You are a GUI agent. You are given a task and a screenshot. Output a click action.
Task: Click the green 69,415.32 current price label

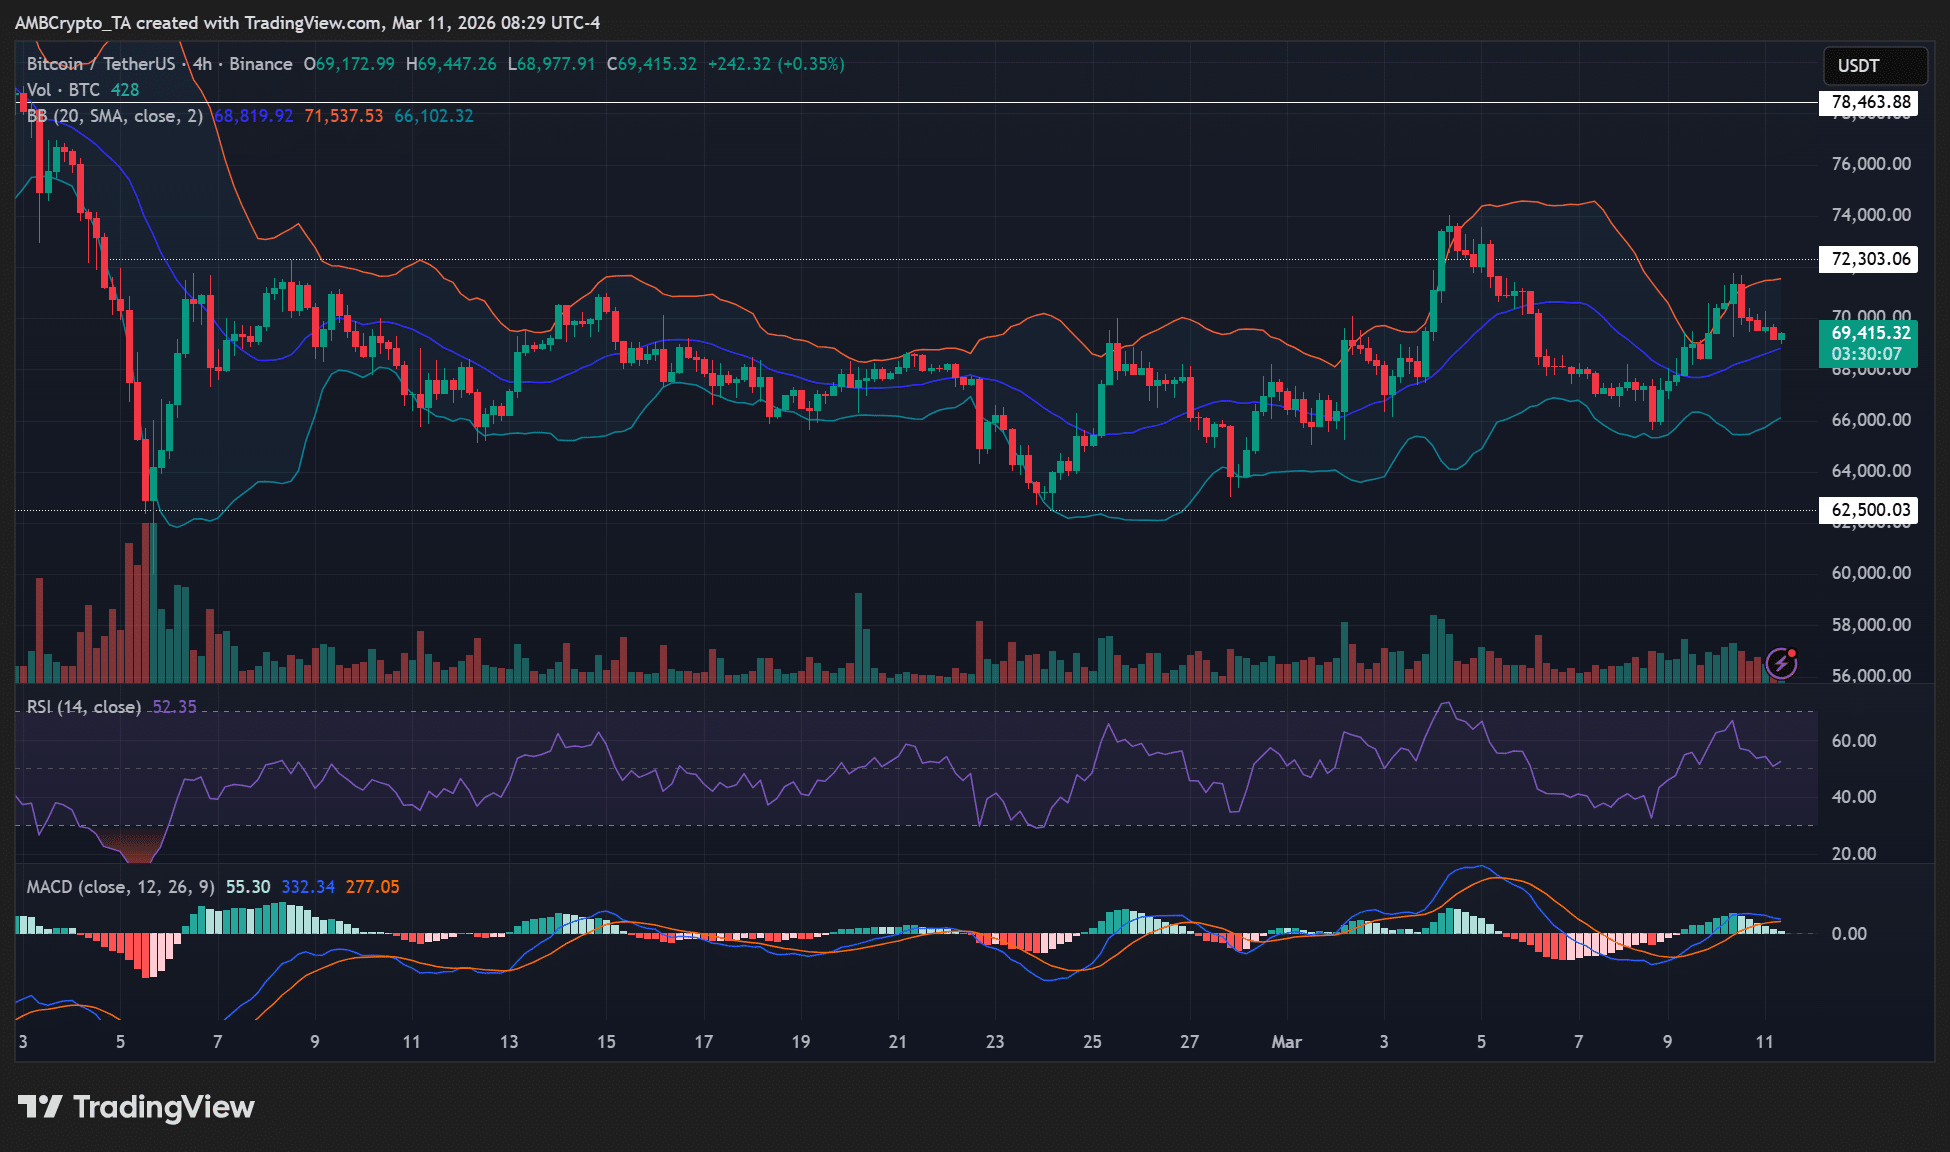coord(1869,333)
